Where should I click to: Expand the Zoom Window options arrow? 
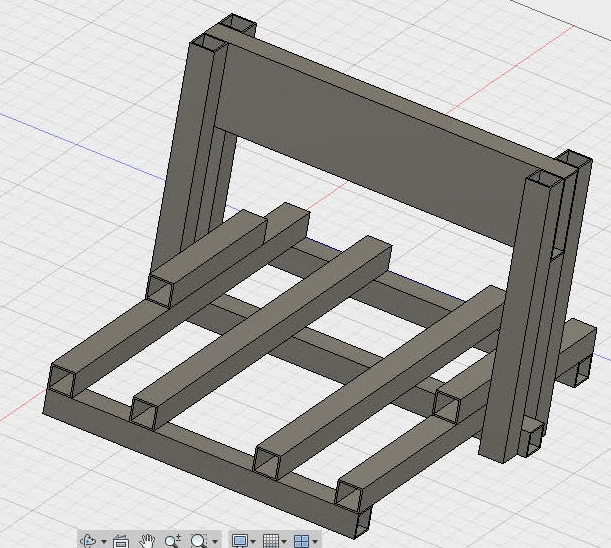point(215,541)
